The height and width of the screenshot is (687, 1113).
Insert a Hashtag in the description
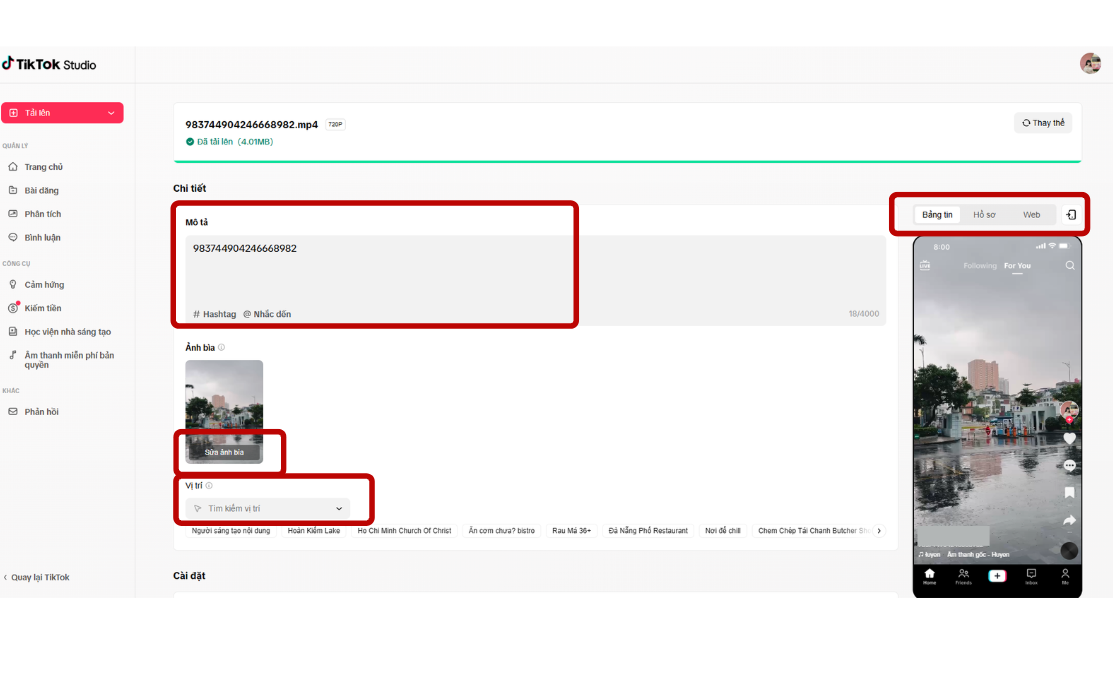click(x=214, y=314)
